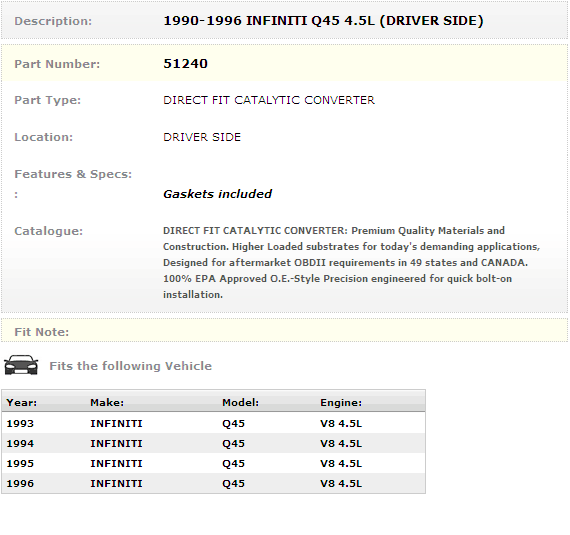Click the Part Number: label
This screenshot has height=535, width=570.
[x=57, y=64]
